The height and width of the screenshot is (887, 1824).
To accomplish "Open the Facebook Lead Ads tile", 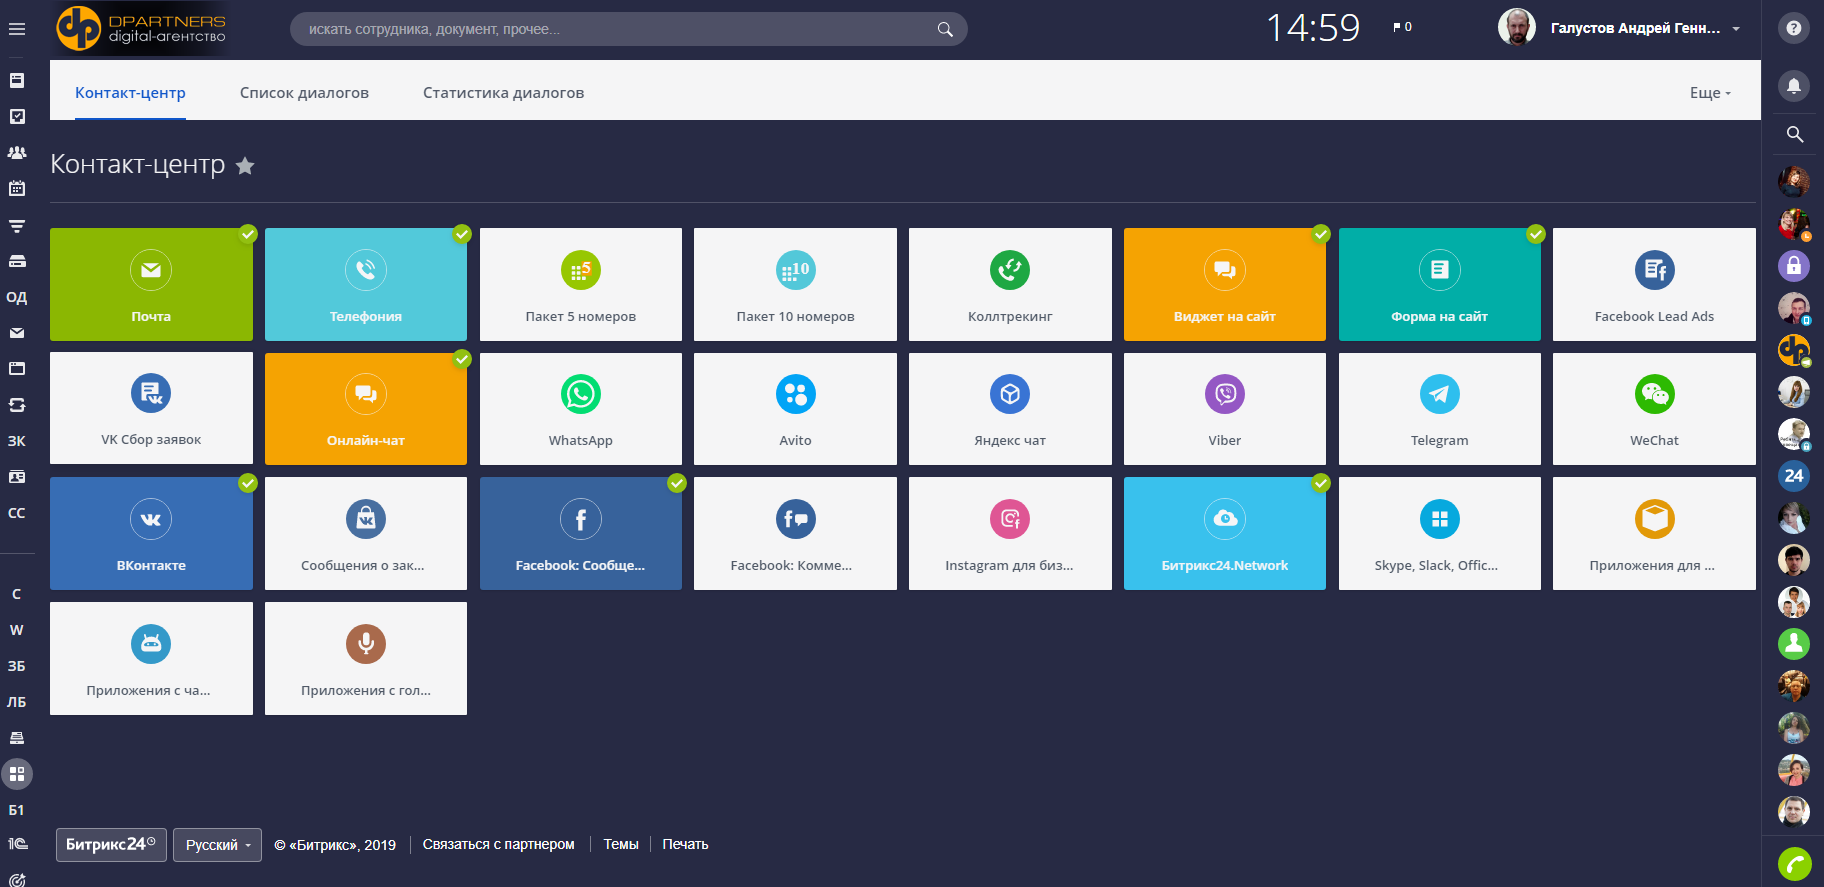I will [x=1654, y=284].
